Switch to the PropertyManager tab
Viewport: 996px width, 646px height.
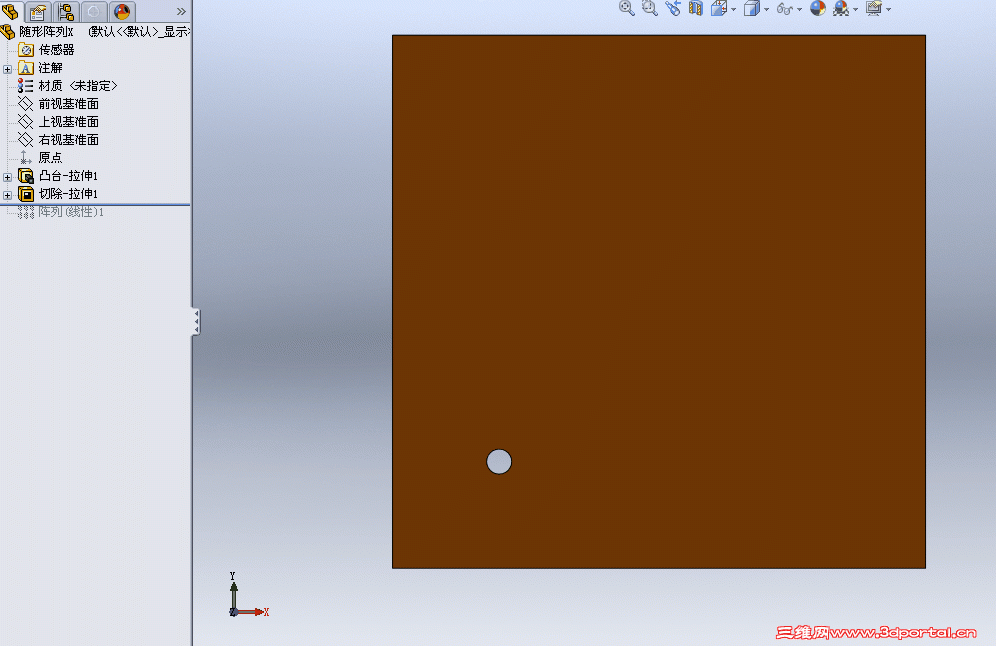(x=37, y=11)
